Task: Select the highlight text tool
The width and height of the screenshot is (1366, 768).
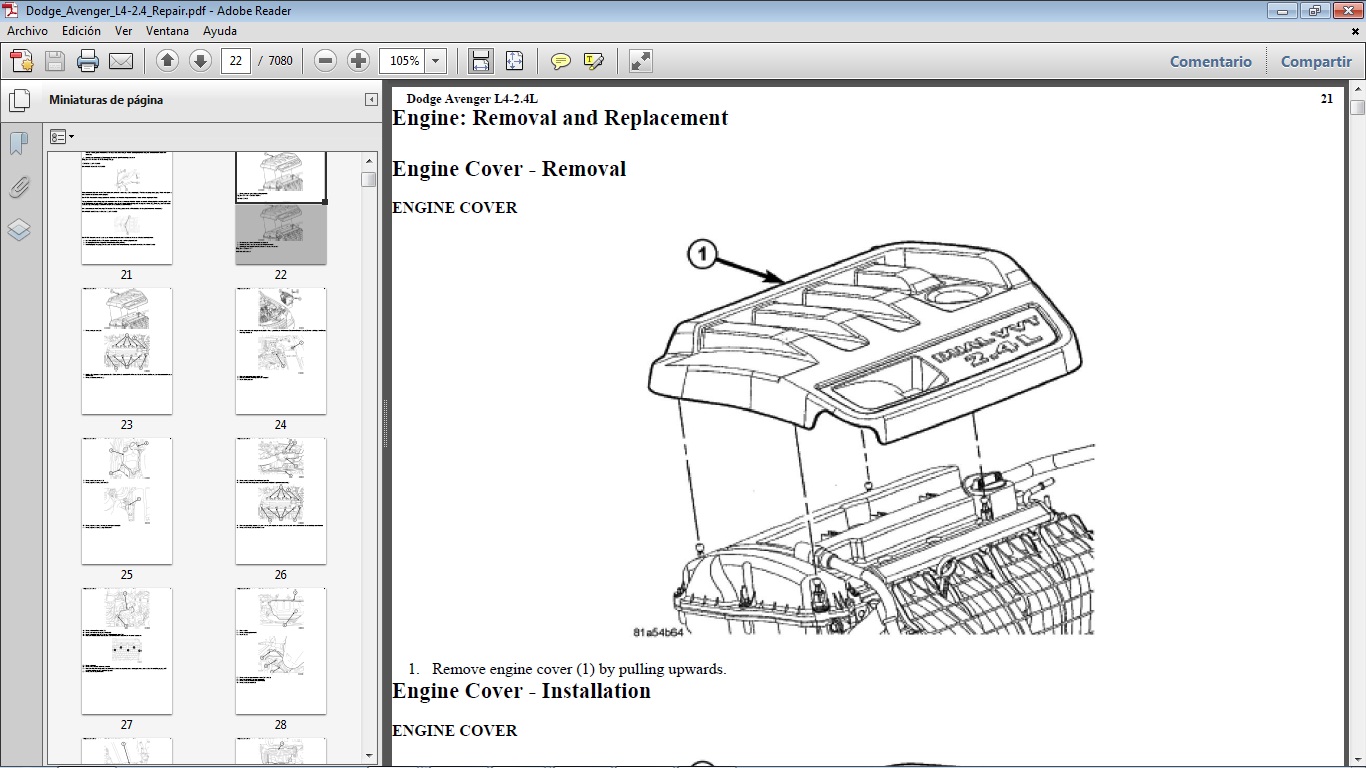Action: pyautogui.click(x=594, y=61)
